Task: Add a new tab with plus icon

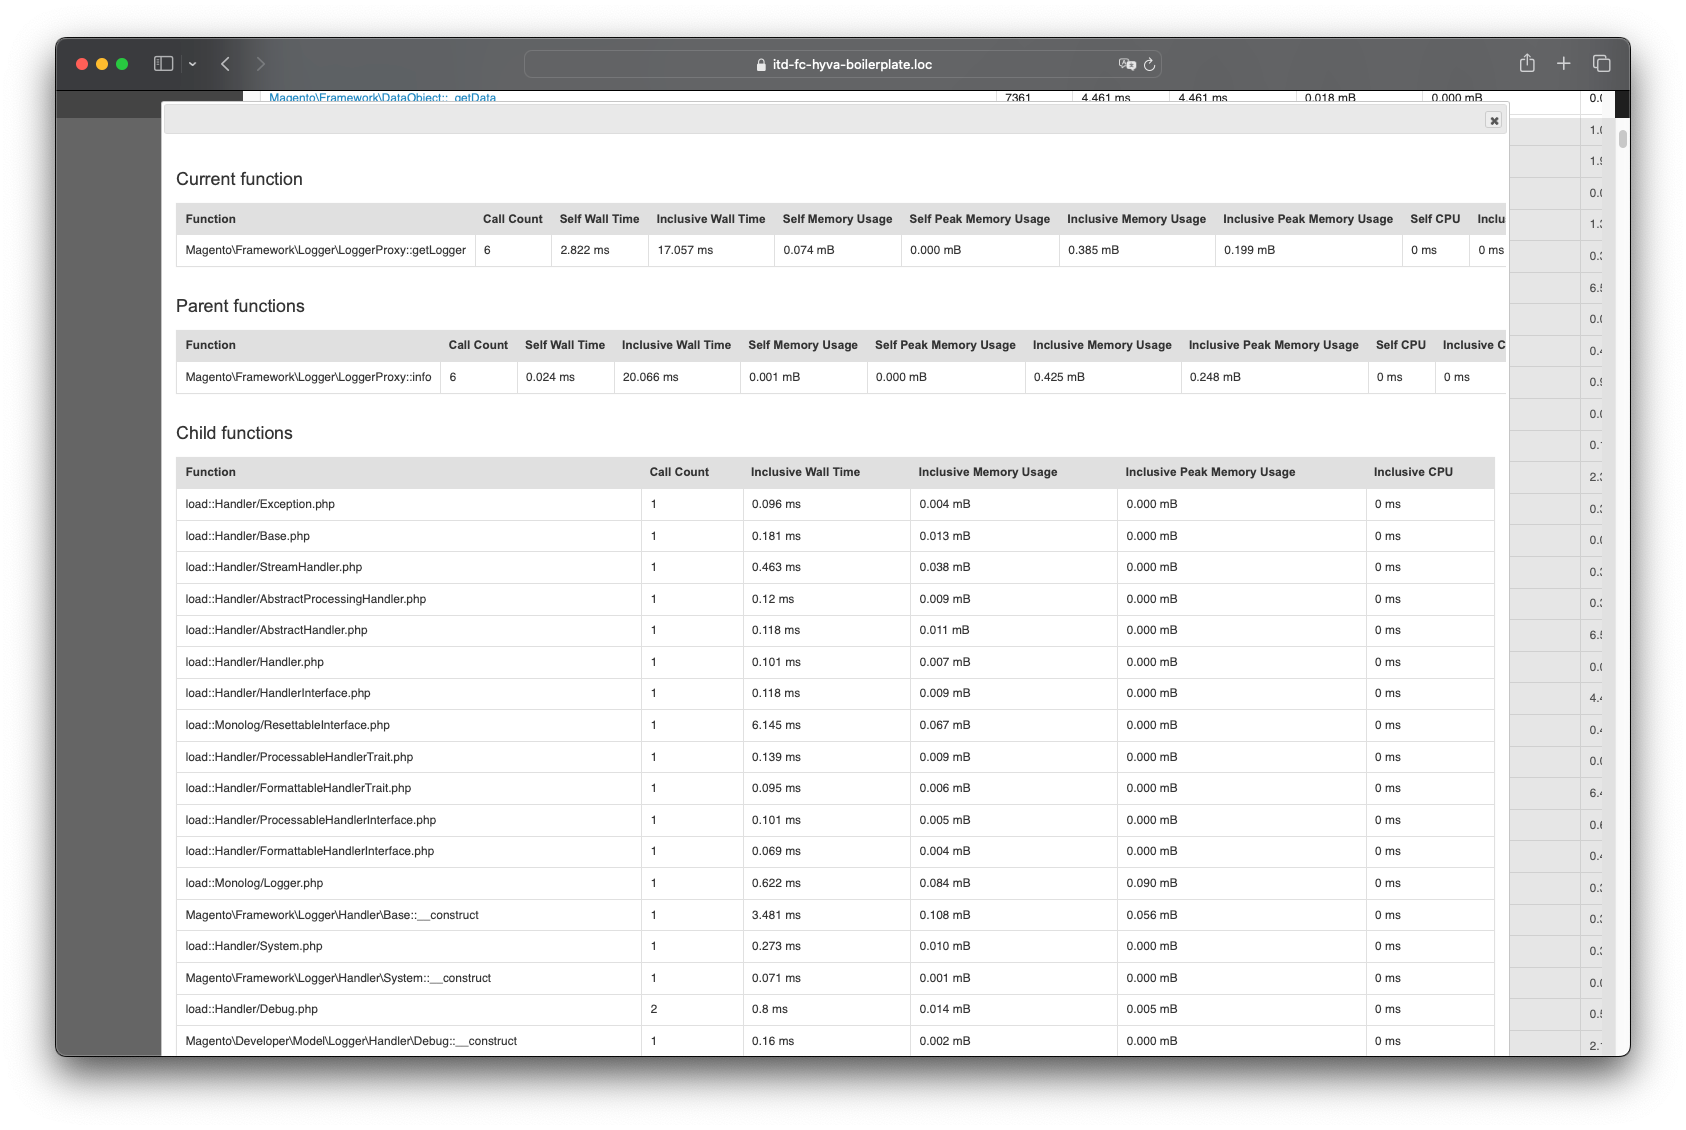Action: [x=1564, y=64]
